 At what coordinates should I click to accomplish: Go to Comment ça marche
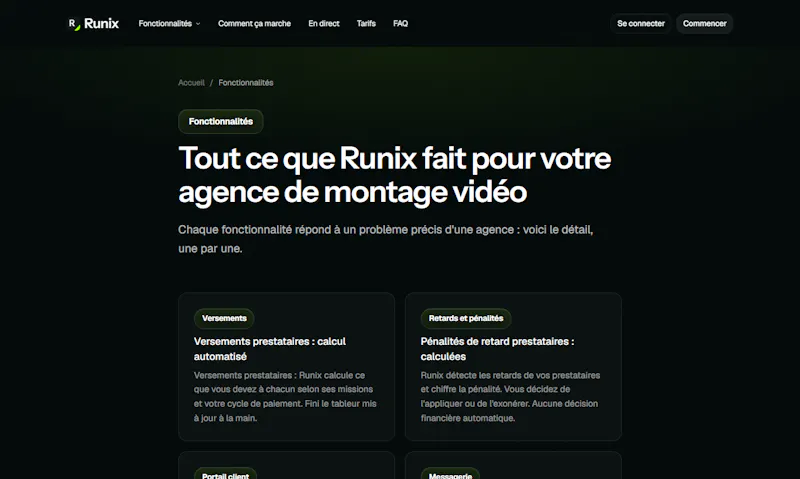point(254,23)
